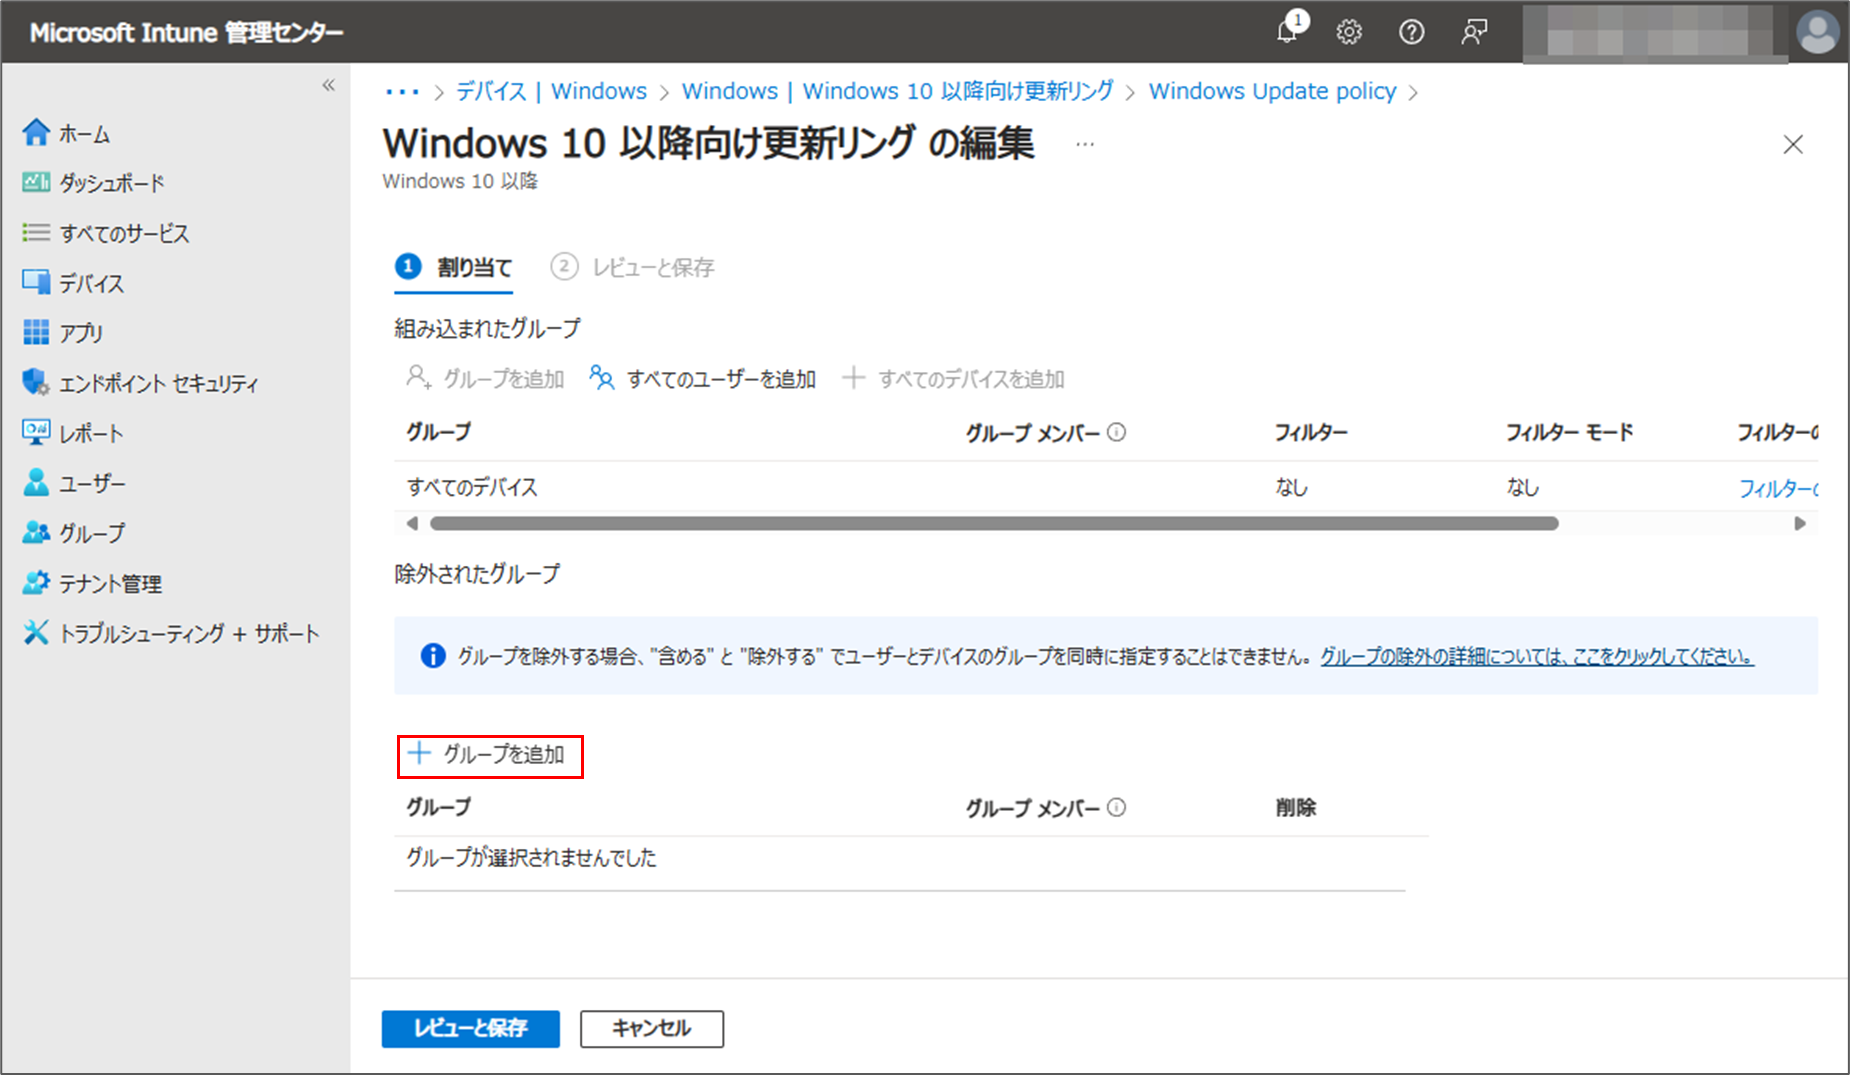Click the Endpoint security shield icon
Image resolution: width=1850 pixels, height=1075 pixels.
36,382
